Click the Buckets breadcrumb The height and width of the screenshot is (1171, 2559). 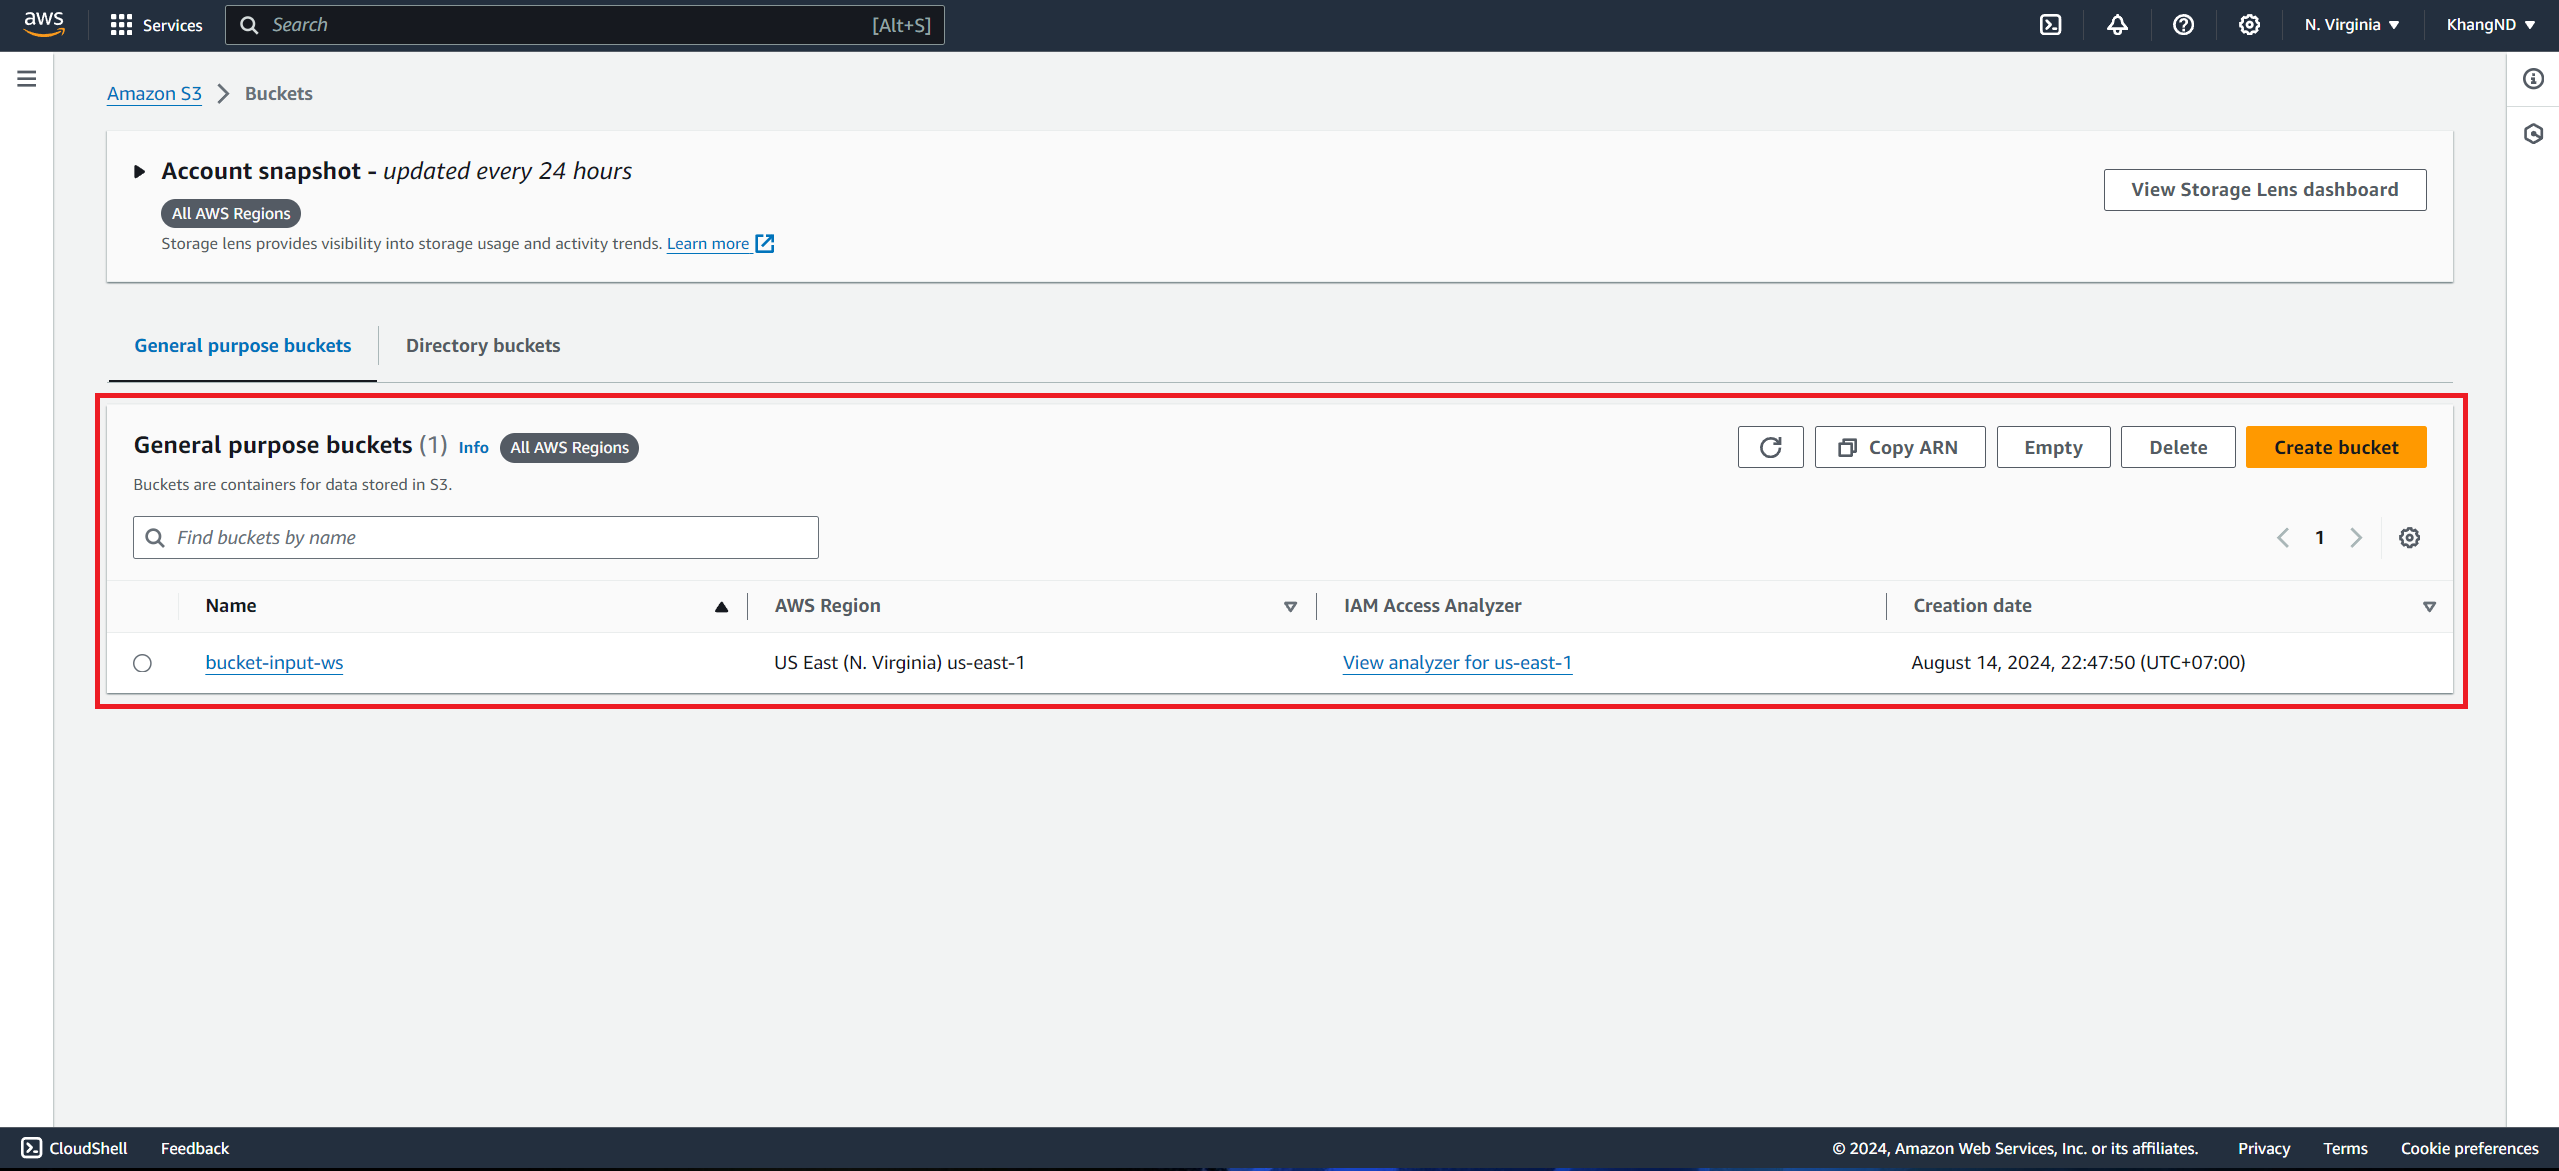(279, 93)
